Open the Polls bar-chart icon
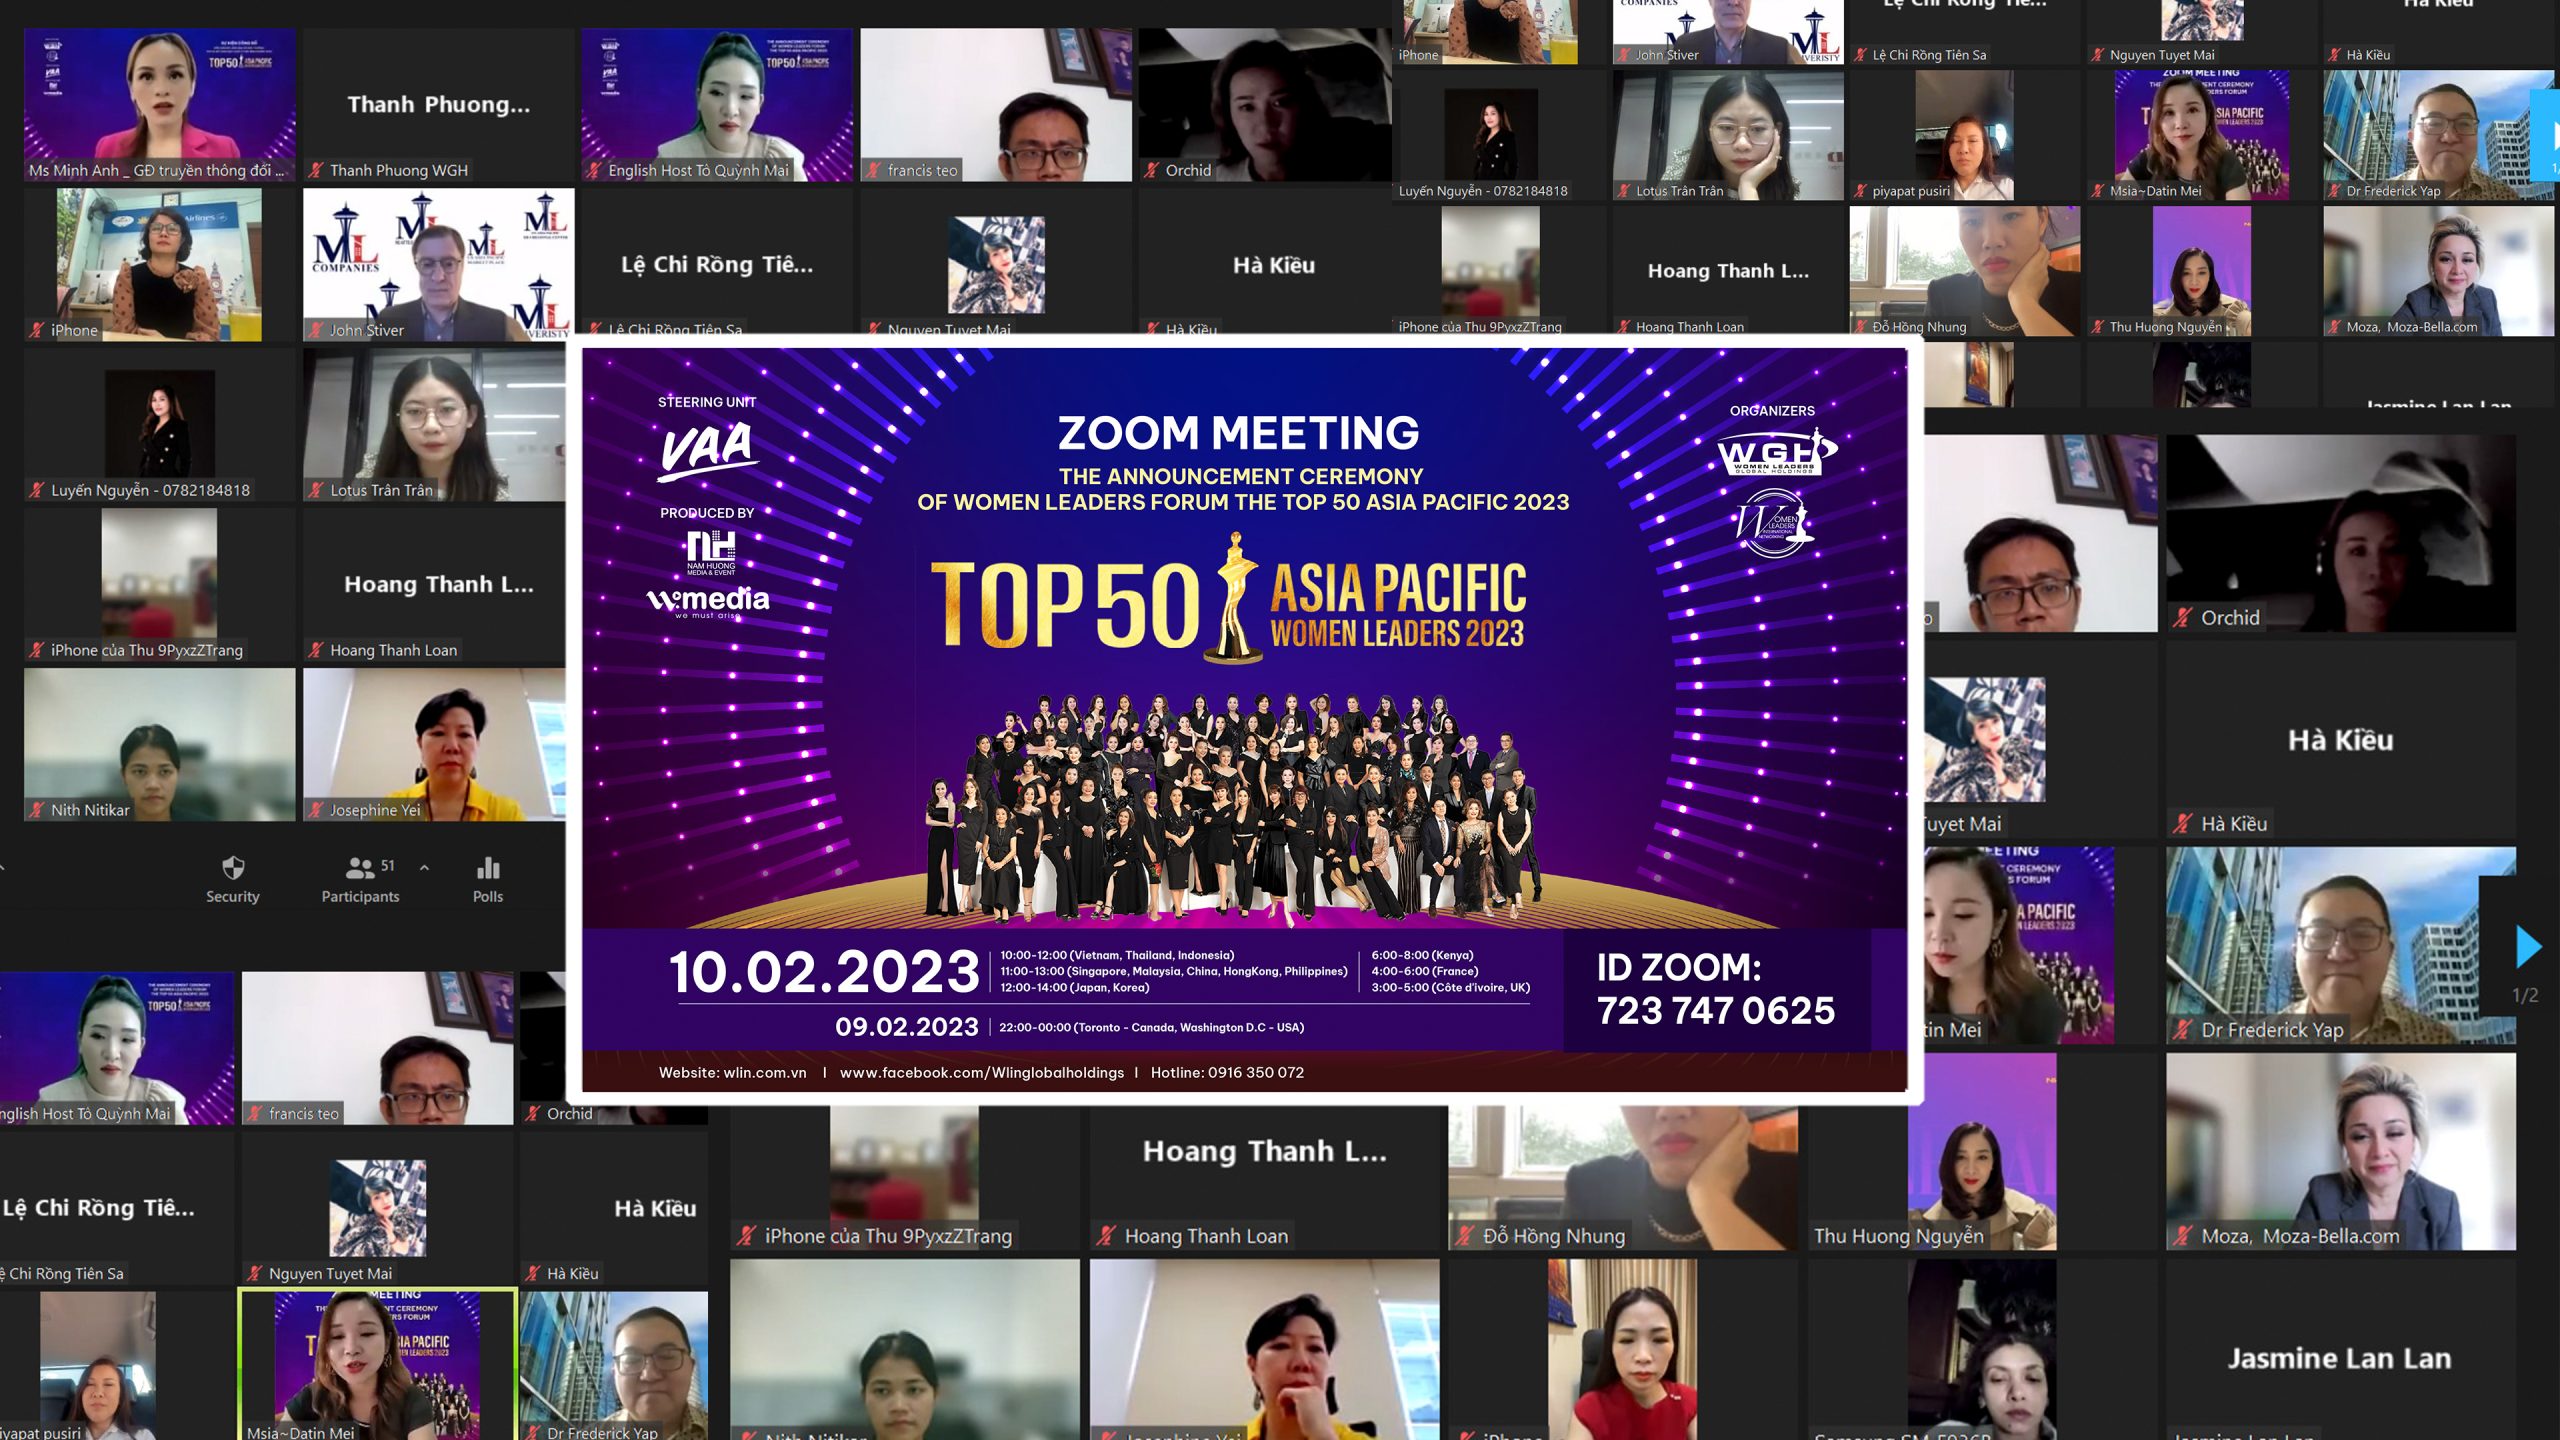The width and height of the screenshot is (2560, 1440). pyautogui.click(x=488, y=867)
